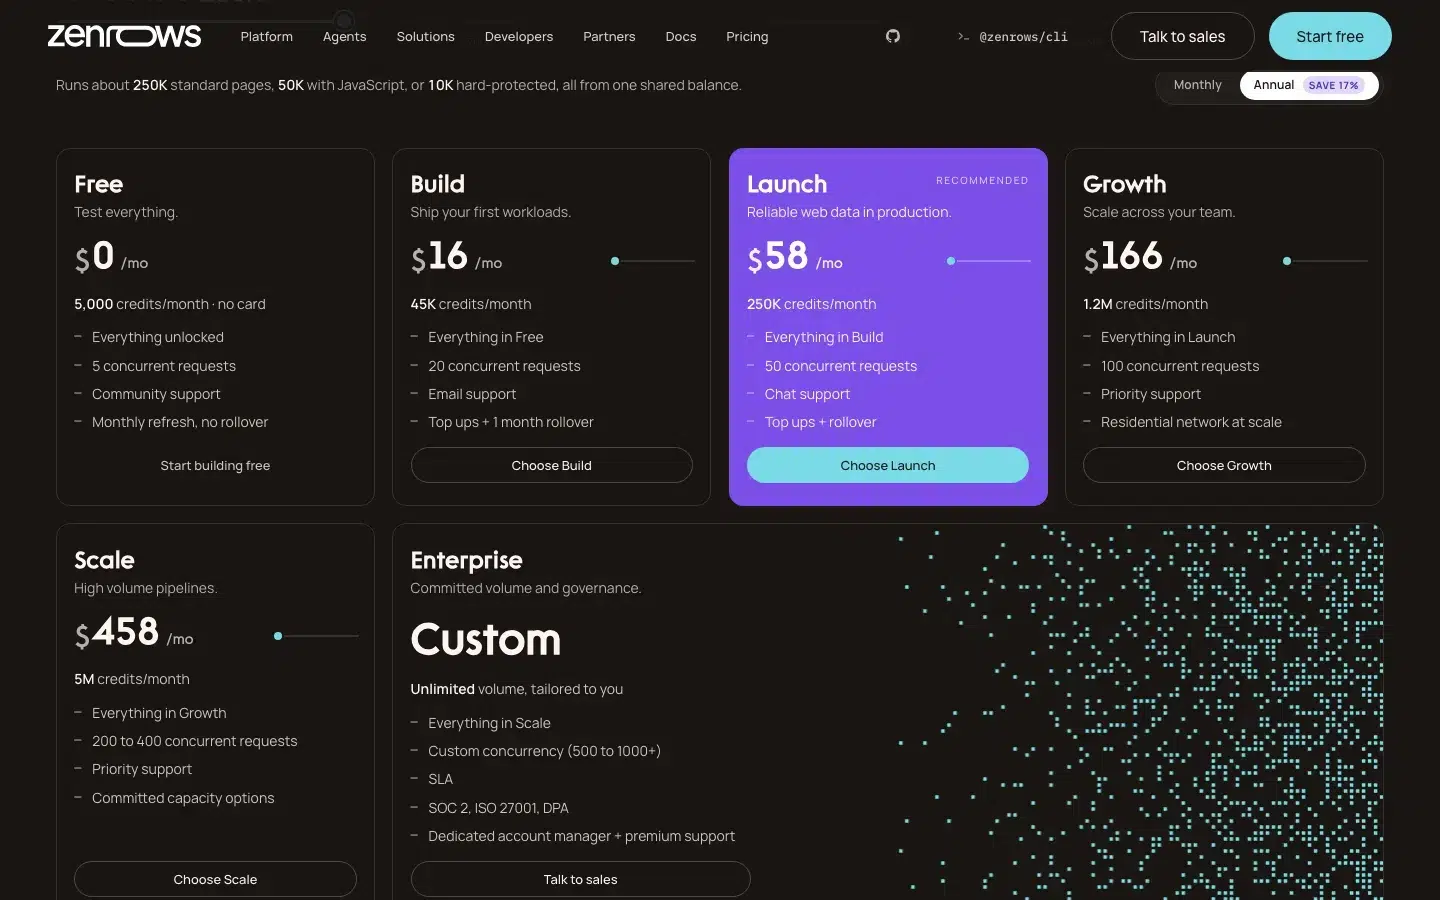The width and height of the screenshot is (1440, 900).
Task: Click the Enterprise 'Custom' price heading
Action: point(486,640)
